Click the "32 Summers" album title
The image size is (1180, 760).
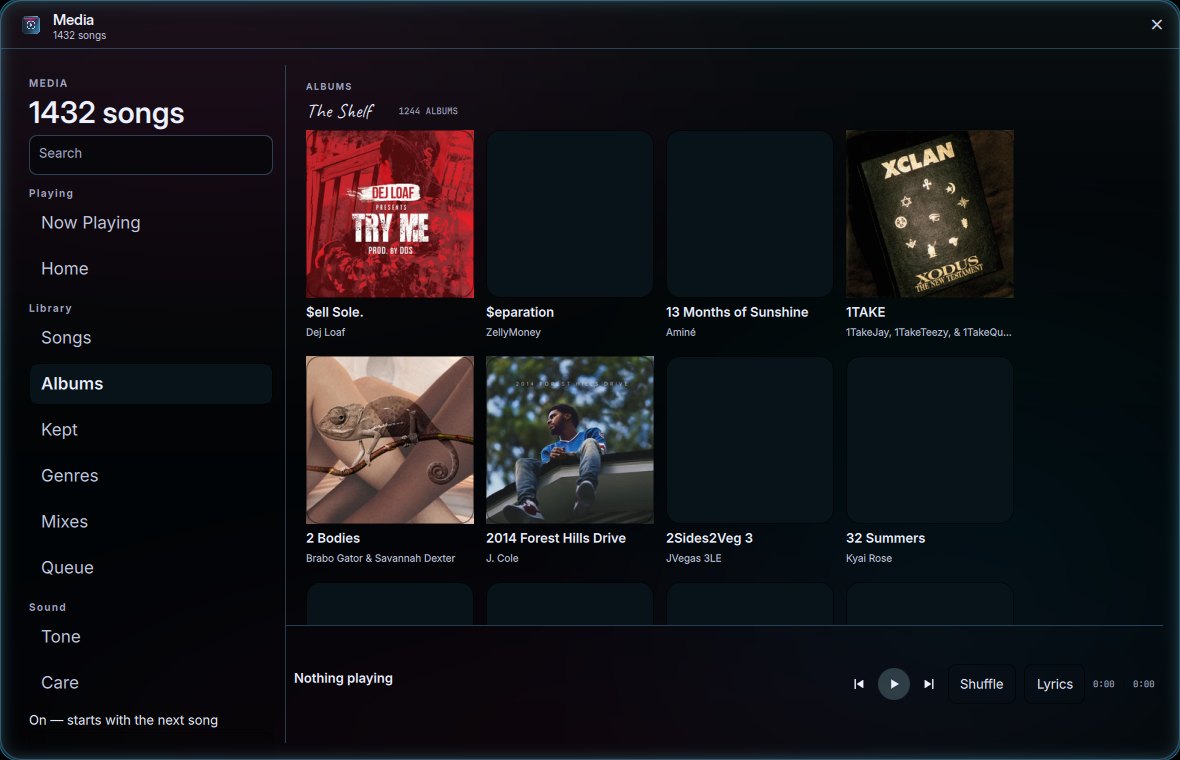(x=885, y=538)
